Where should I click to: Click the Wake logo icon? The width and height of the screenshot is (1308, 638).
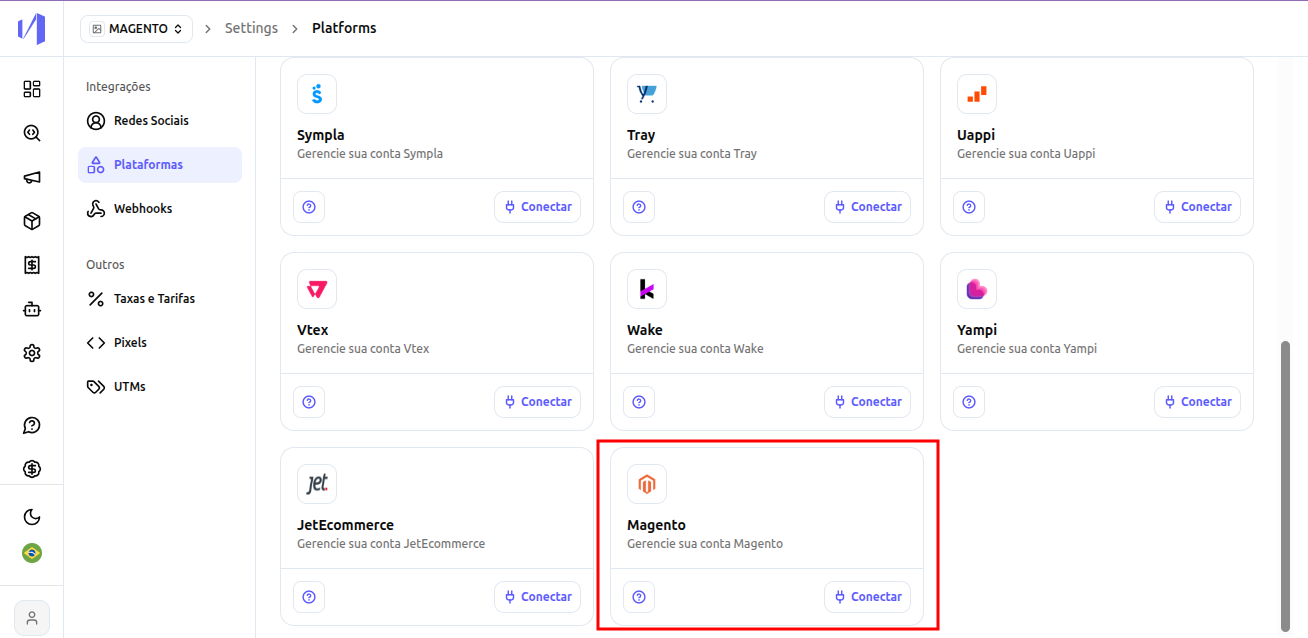647,289
